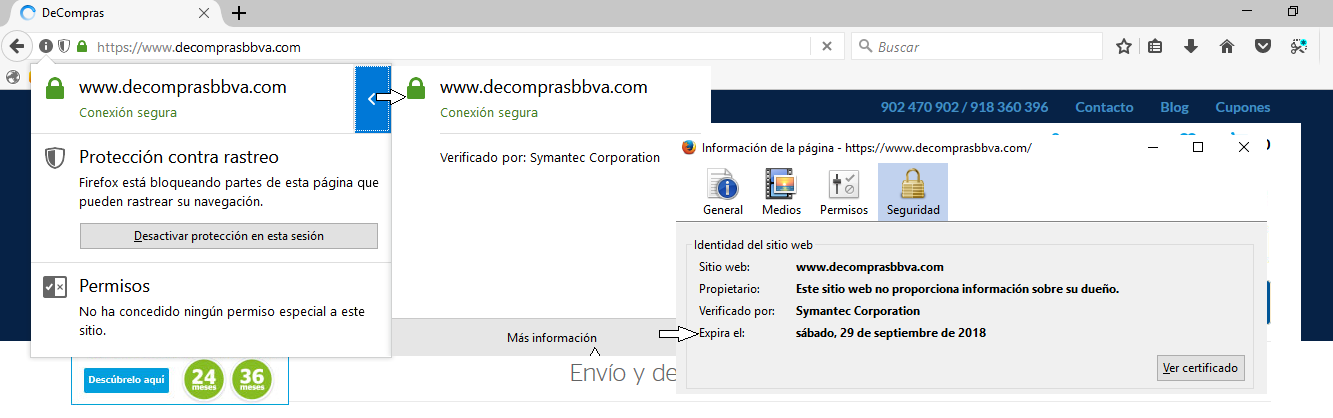Screen dimensions: 1333x418
Task: Show bookmarks list icon
Action: pos(1155,46)
